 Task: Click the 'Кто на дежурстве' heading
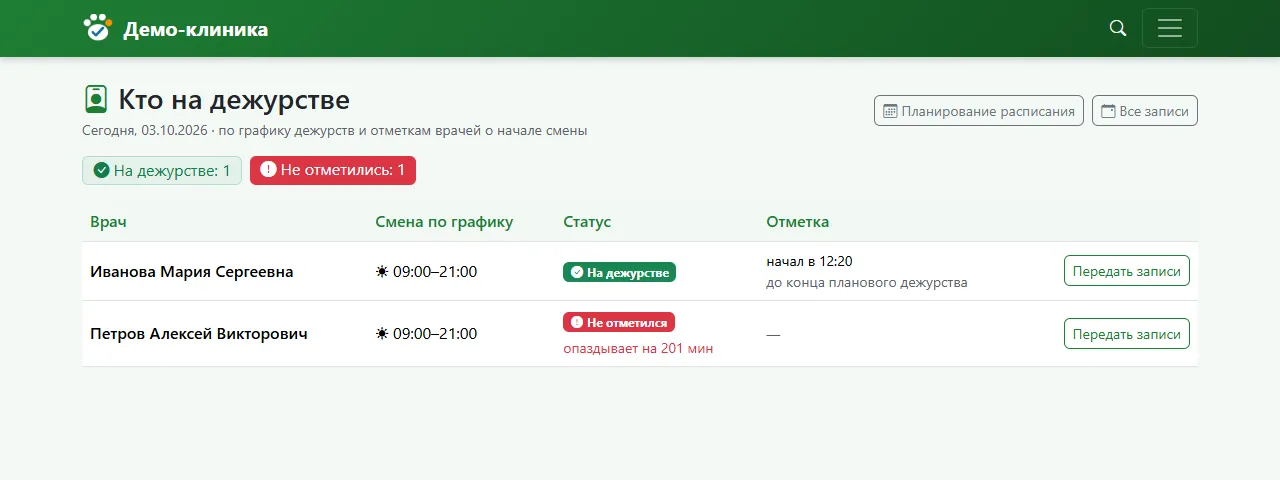tap(234, 100)
